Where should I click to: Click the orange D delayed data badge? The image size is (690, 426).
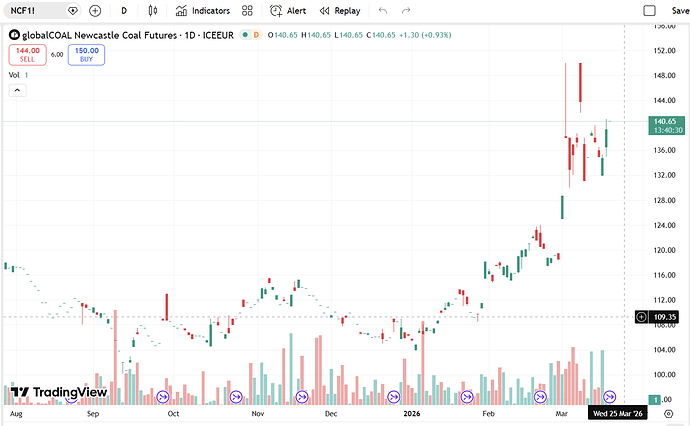click(x=256, y=35)
